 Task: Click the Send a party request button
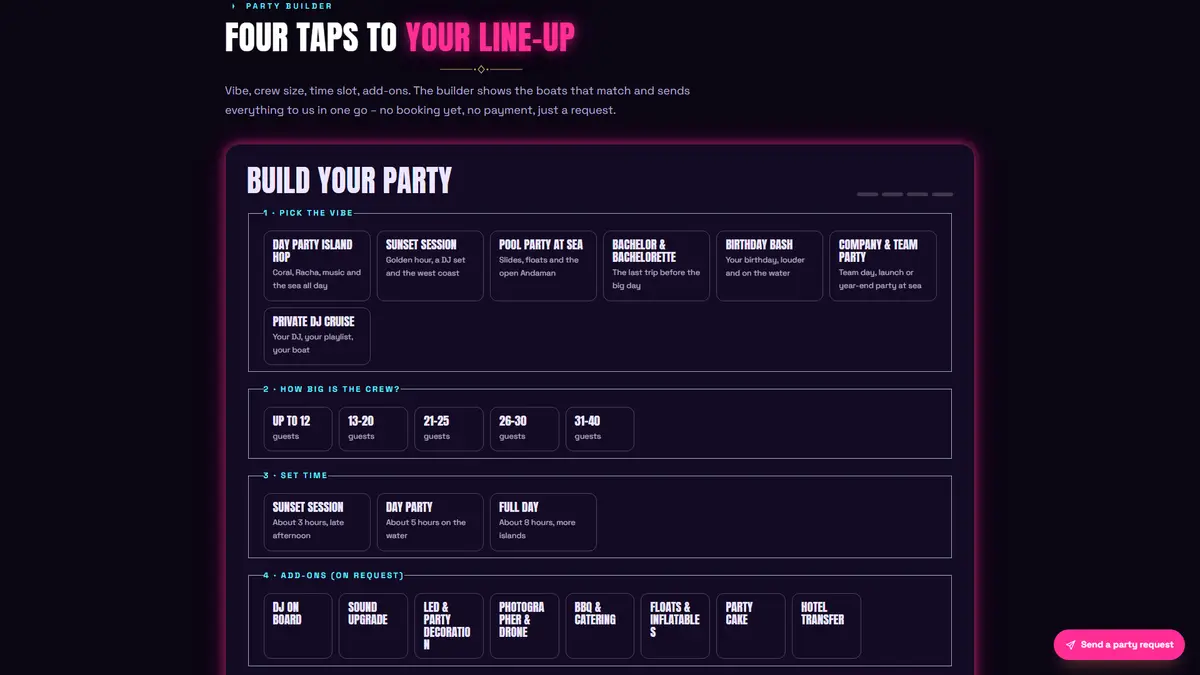tap(1119, 645)
